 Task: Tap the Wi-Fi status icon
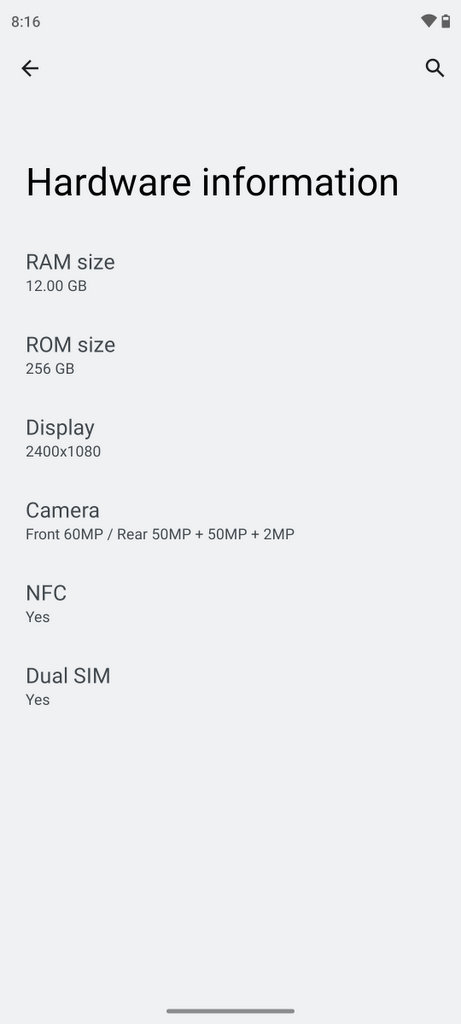(428, 21)
